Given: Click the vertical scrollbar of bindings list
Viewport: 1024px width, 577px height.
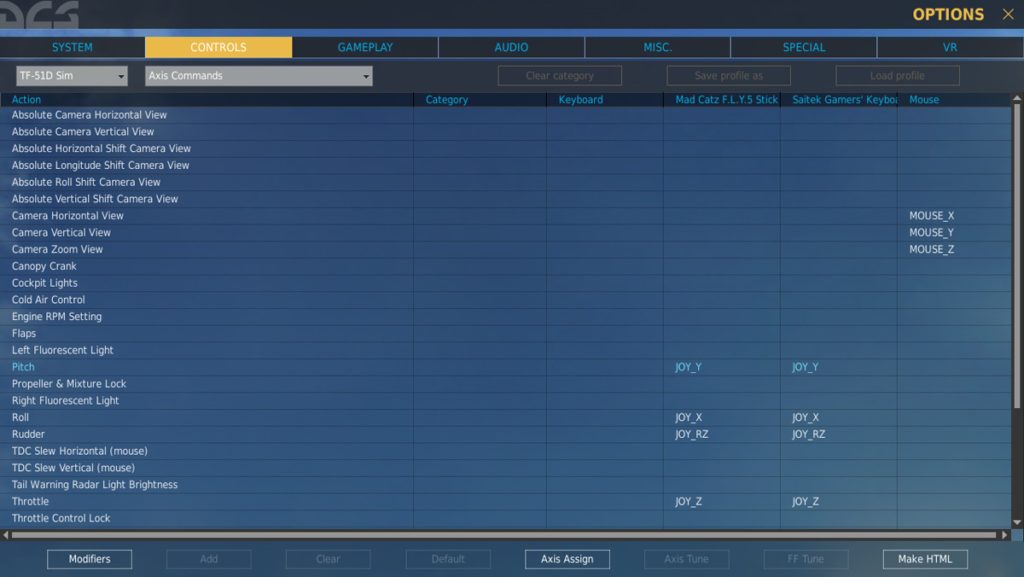Looking at the screenshot, I should [x=1018, y=300].
